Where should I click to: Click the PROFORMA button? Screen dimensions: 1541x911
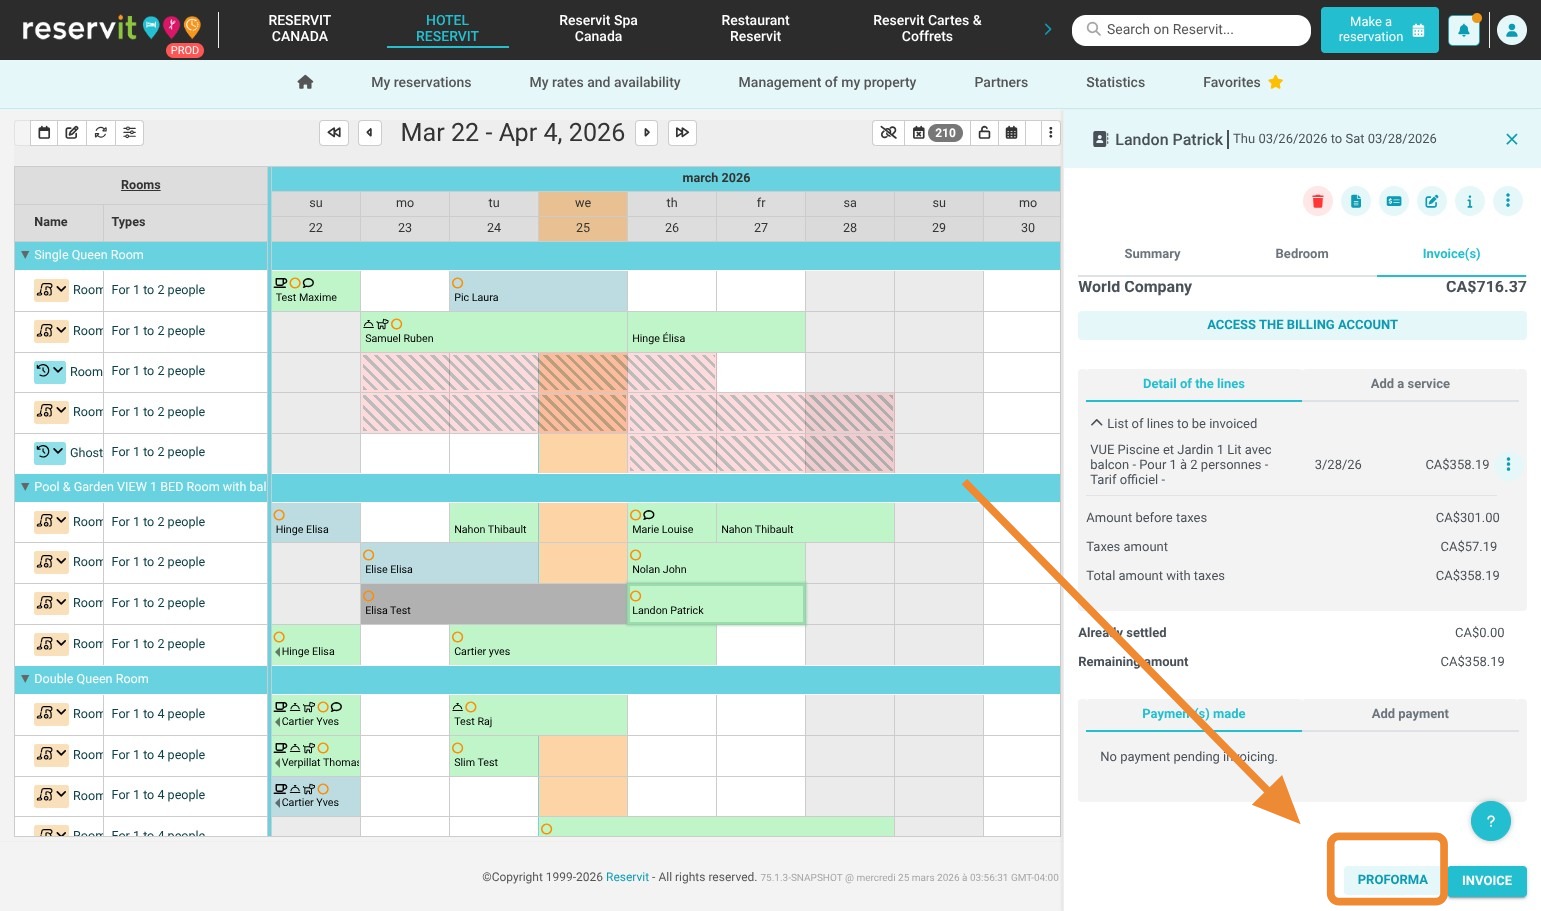(x=1392, y=880)
